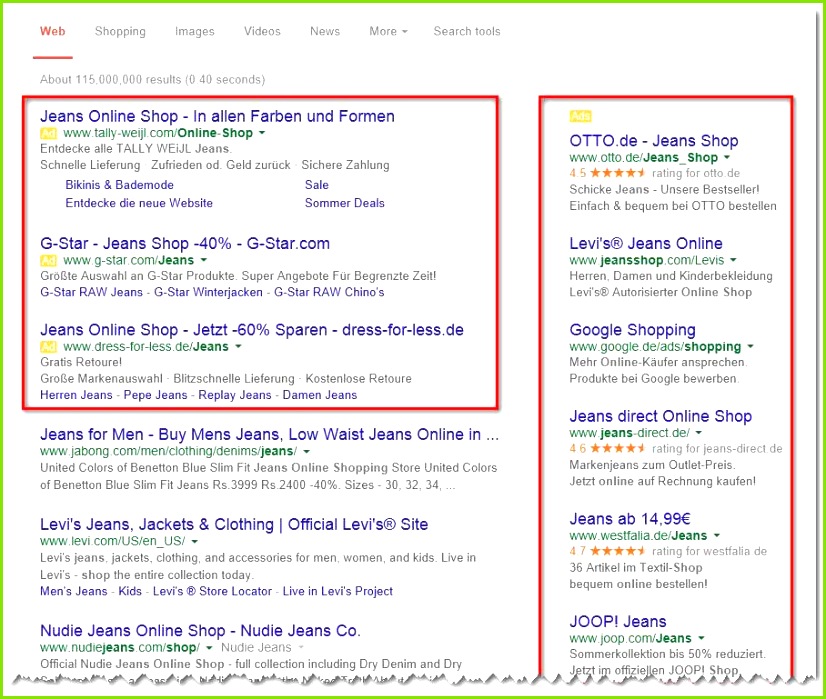Click the Ad badge beside www.dress-for-less.de
826x699 pixels.
(x=48, y=347)
